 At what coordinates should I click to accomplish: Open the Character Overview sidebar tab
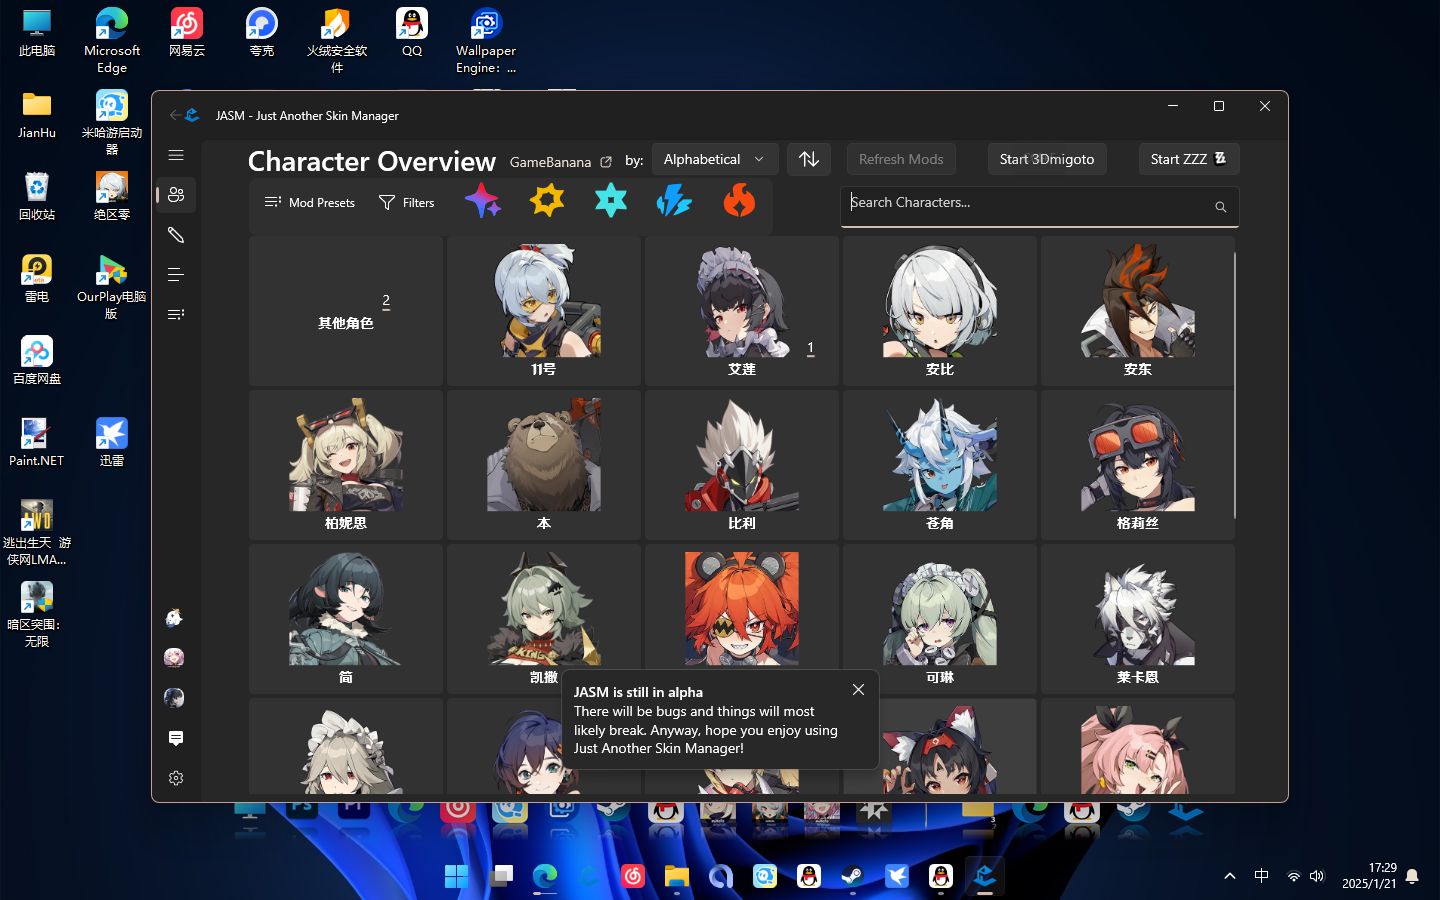176,195
